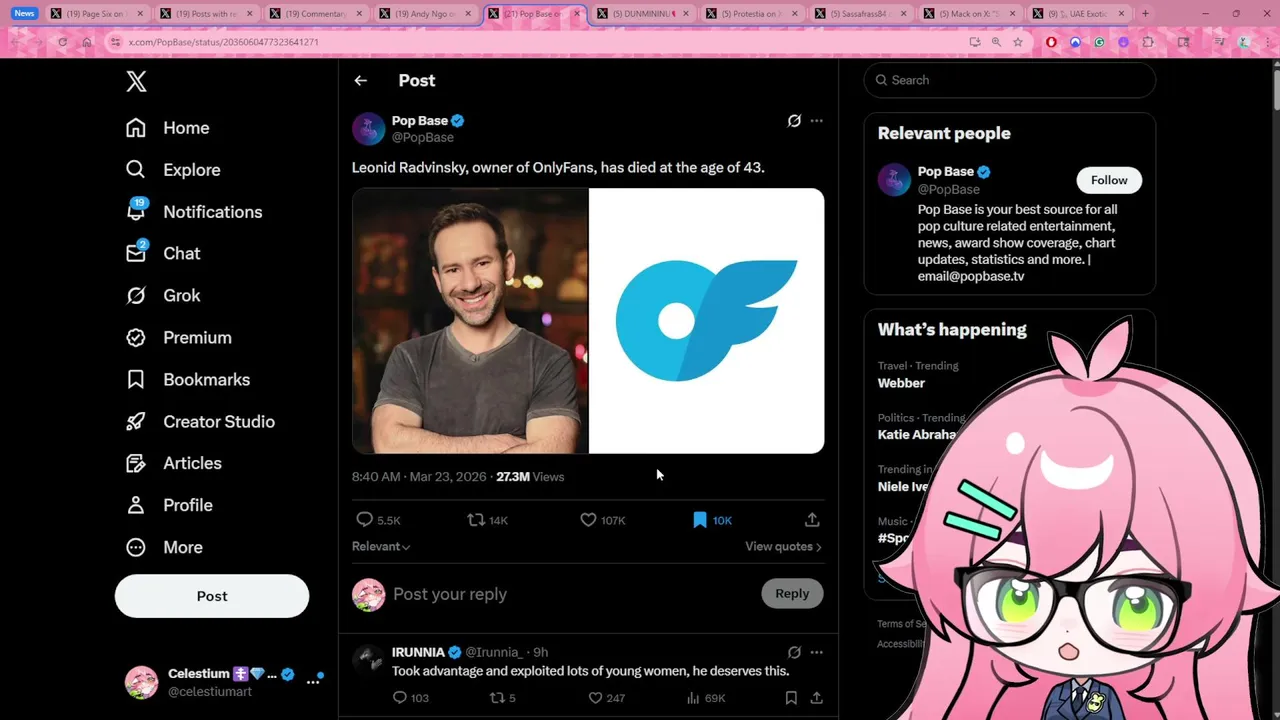The image size is (1280, 720).
Task: Switch to the Andy Ngo browser tab
Action: 425,14
